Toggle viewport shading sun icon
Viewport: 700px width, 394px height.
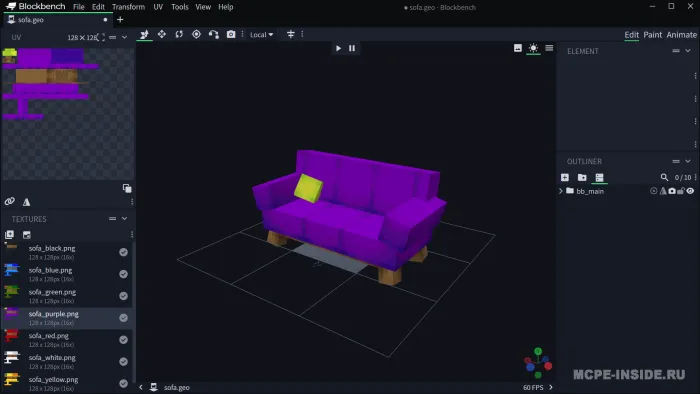533,48
